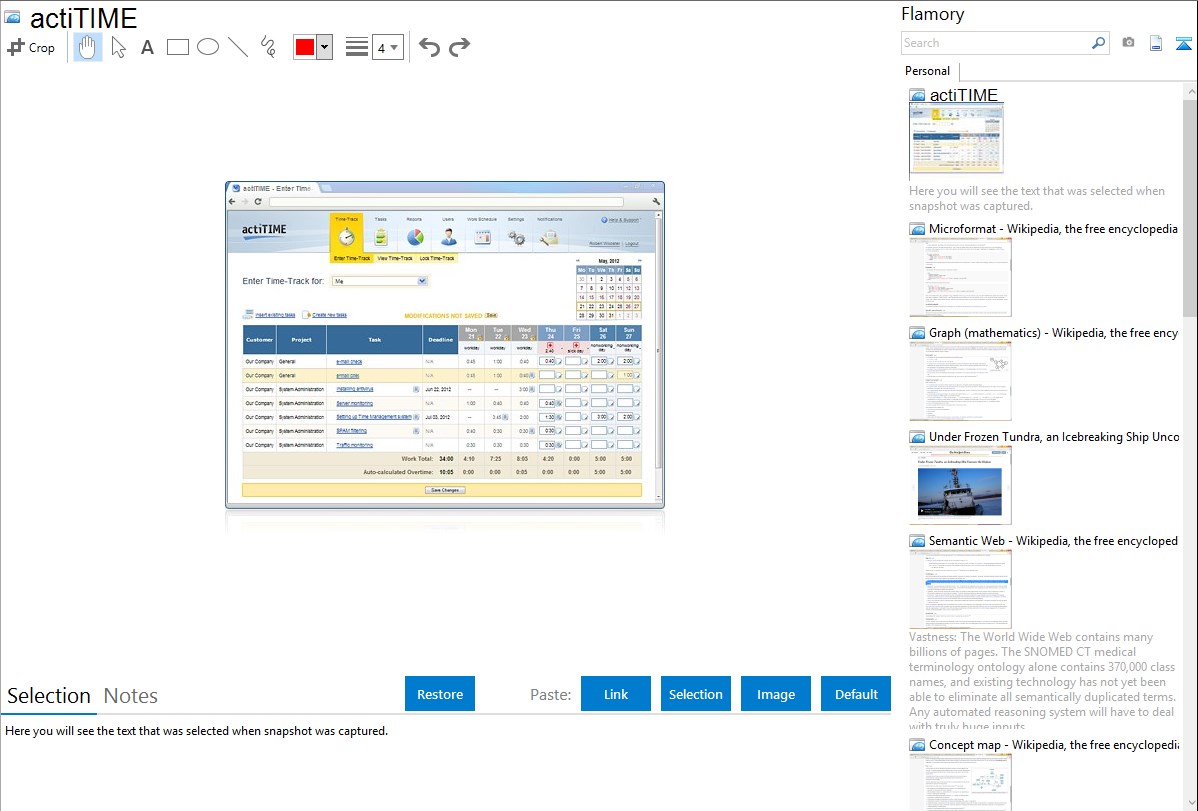The width and height of the screenshot is (1198, 811).
Task: Click the blue collapse-to-top arrow icon
Action: click(x=1183, y=43)
